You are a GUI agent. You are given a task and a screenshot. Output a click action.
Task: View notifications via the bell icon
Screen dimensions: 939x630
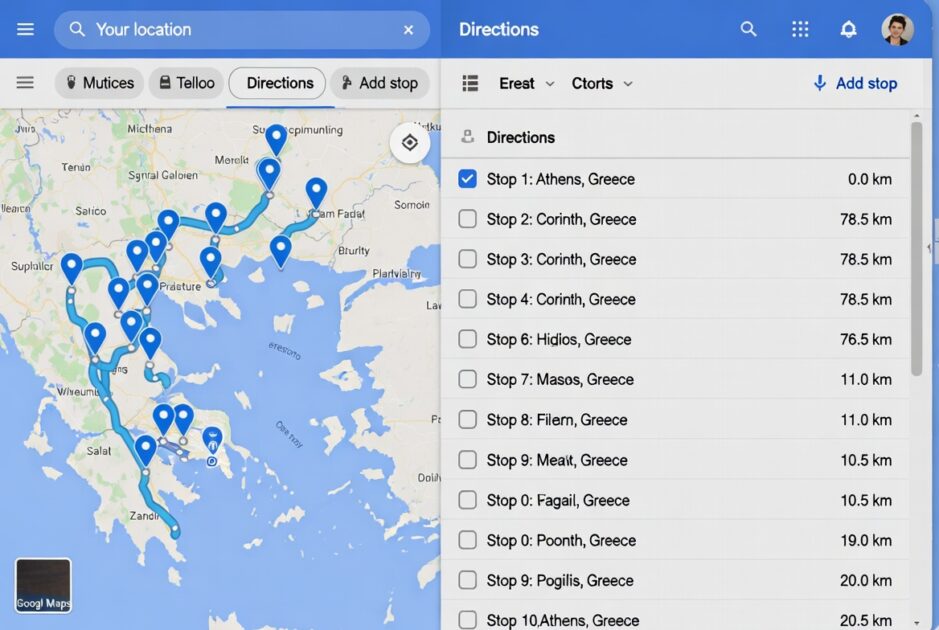(x=848, y=29)
